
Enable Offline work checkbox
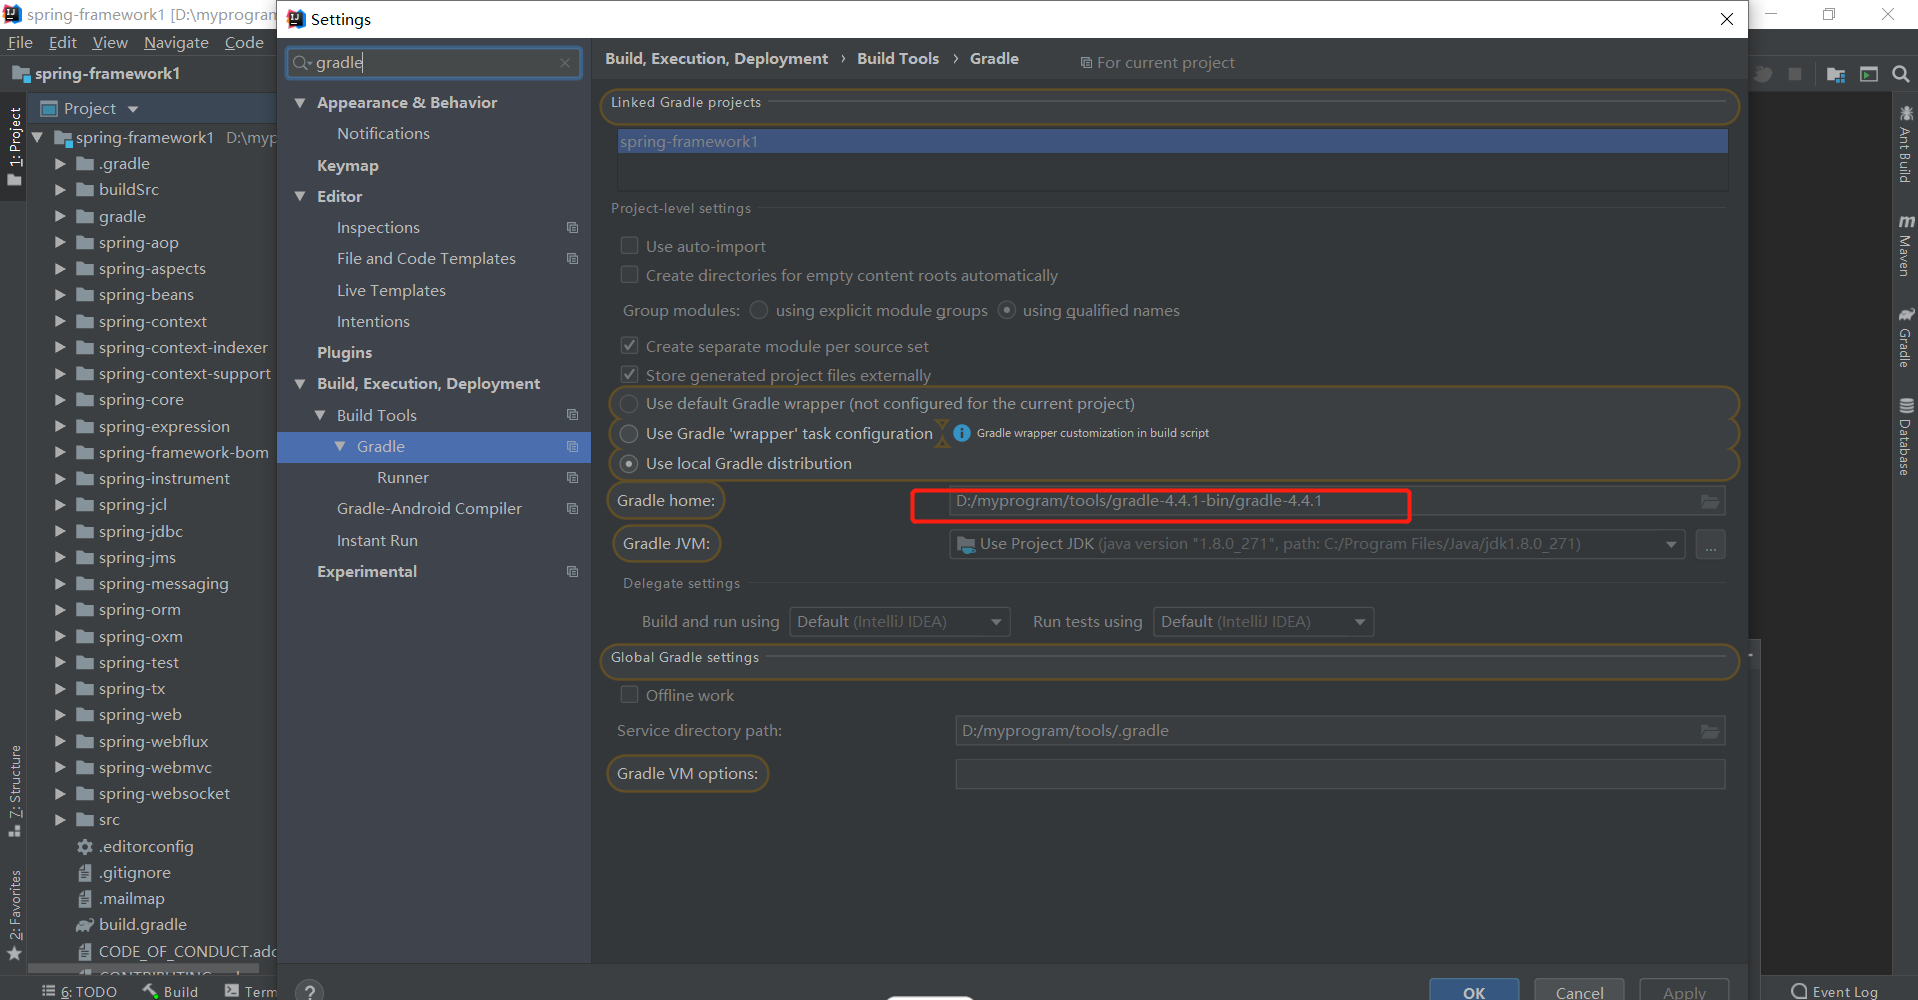pos(629,695)
